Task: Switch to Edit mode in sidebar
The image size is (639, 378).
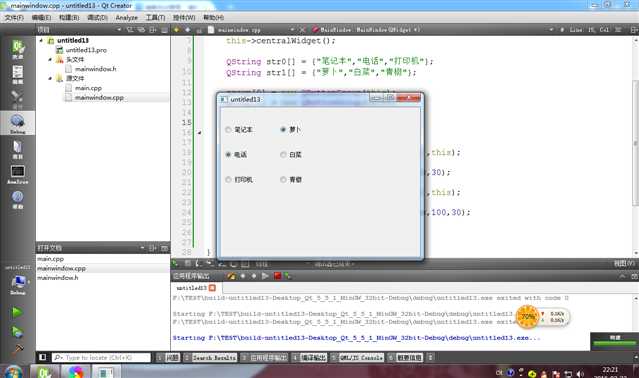Action: [x=18, y=75]
